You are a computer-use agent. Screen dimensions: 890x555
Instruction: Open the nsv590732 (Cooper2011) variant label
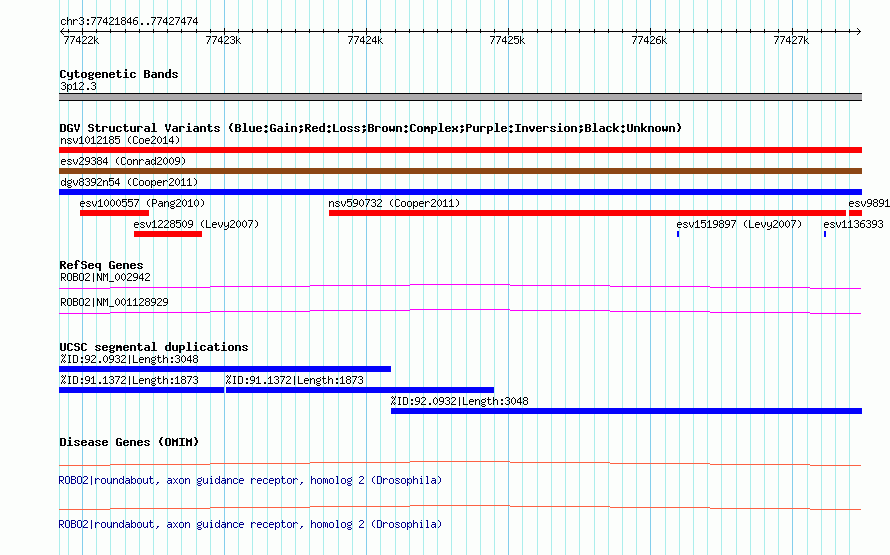tap(394, 203)
